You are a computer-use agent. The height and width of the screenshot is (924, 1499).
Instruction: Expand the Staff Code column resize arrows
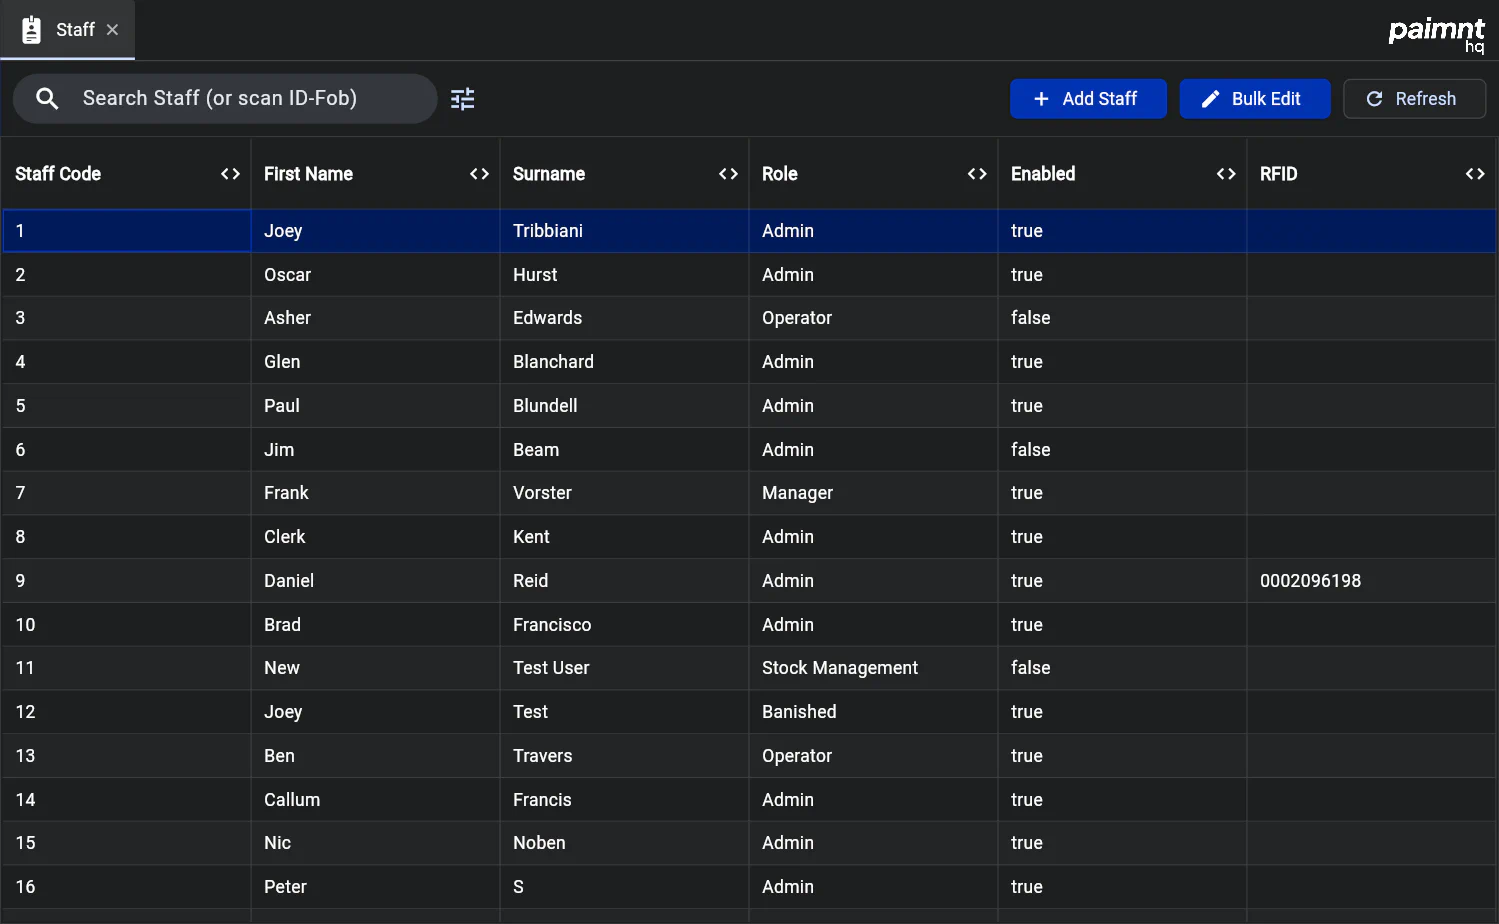[x=230, y=174]
